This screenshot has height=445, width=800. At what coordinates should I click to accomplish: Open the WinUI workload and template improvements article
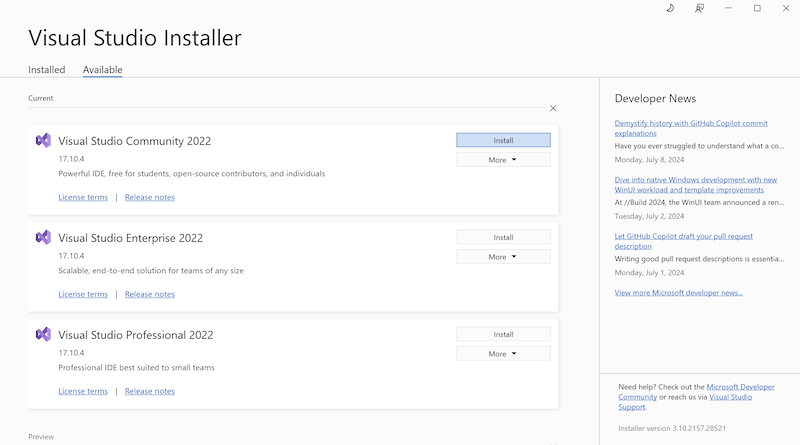pyautogui.click(x=695, y=185)
